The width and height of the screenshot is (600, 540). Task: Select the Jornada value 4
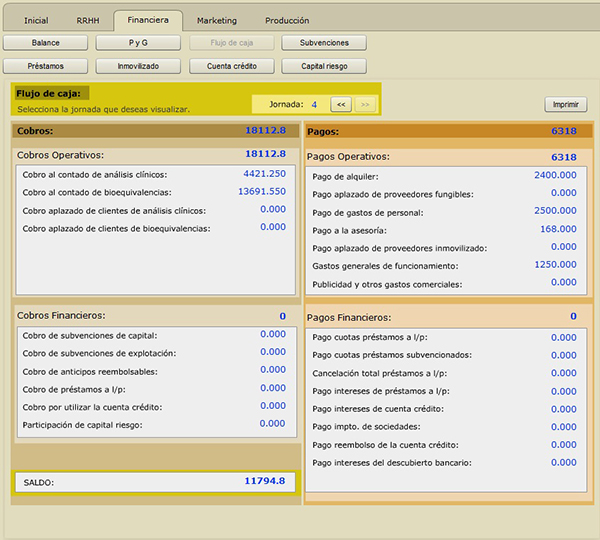[x=314, y=104]
